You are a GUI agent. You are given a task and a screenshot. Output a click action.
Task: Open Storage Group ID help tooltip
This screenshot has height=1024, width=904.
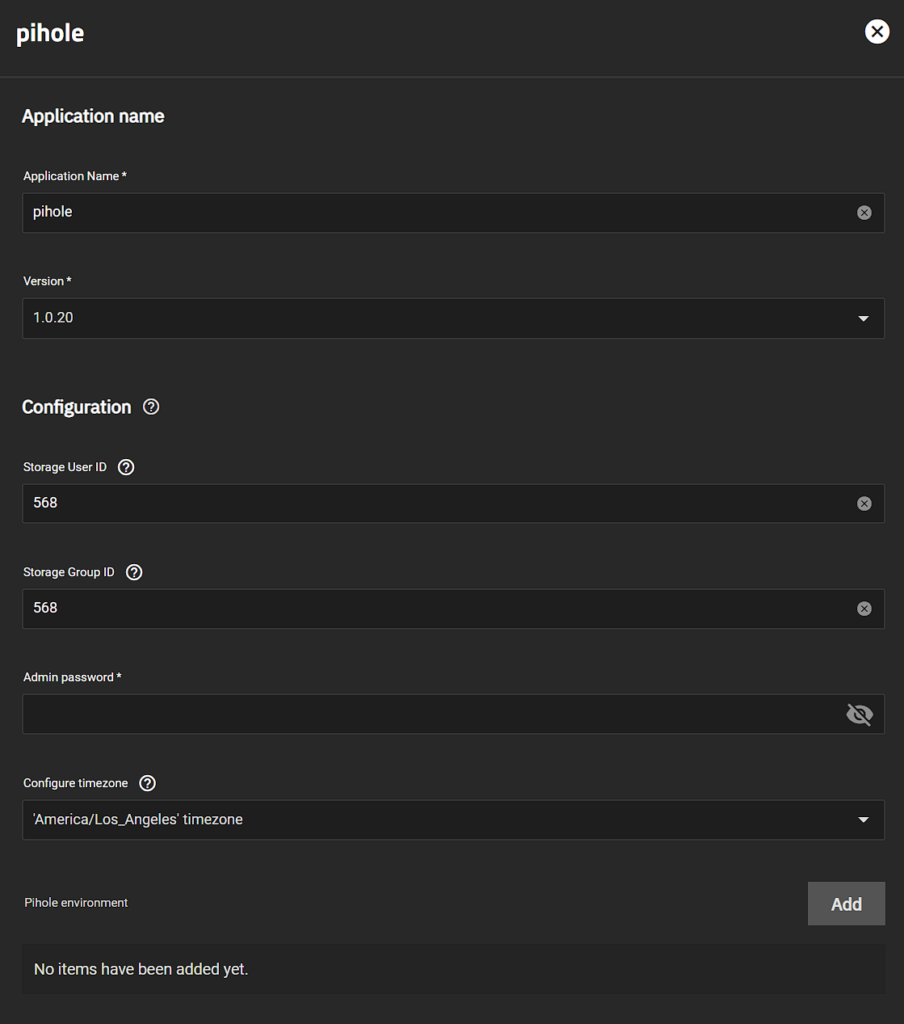pos(134,572)
